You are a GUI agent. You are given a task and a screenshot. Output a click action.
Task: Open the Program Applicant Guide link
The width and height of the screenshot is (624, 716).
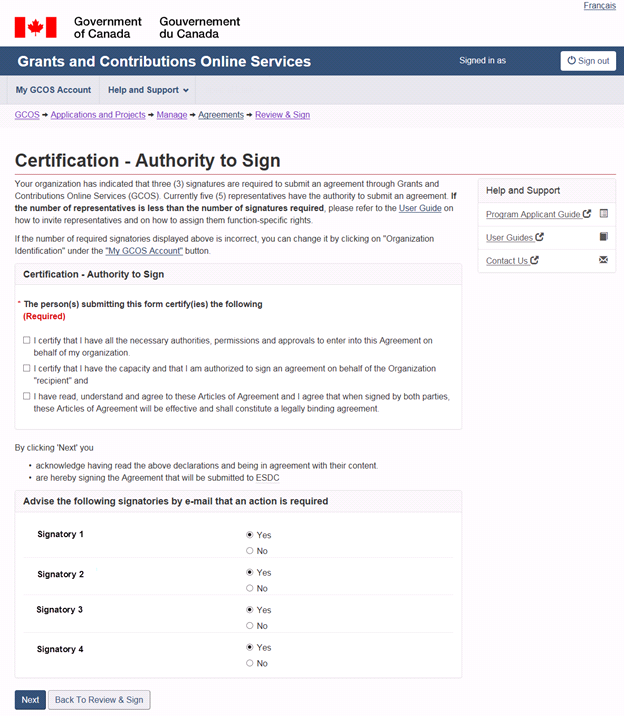533,214
